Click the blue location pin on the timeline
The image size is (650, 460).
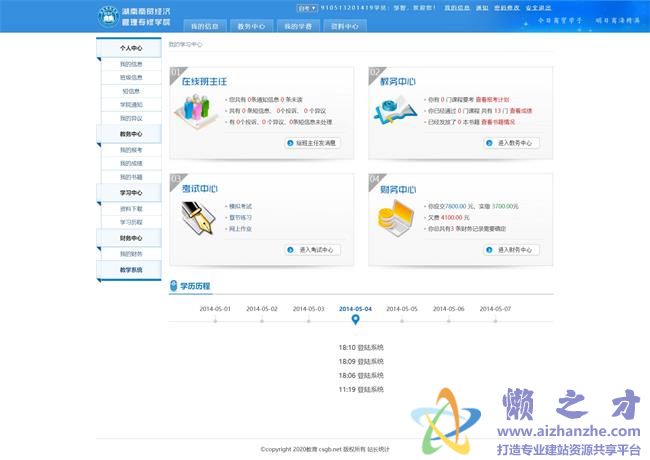(x=355, y=320)
